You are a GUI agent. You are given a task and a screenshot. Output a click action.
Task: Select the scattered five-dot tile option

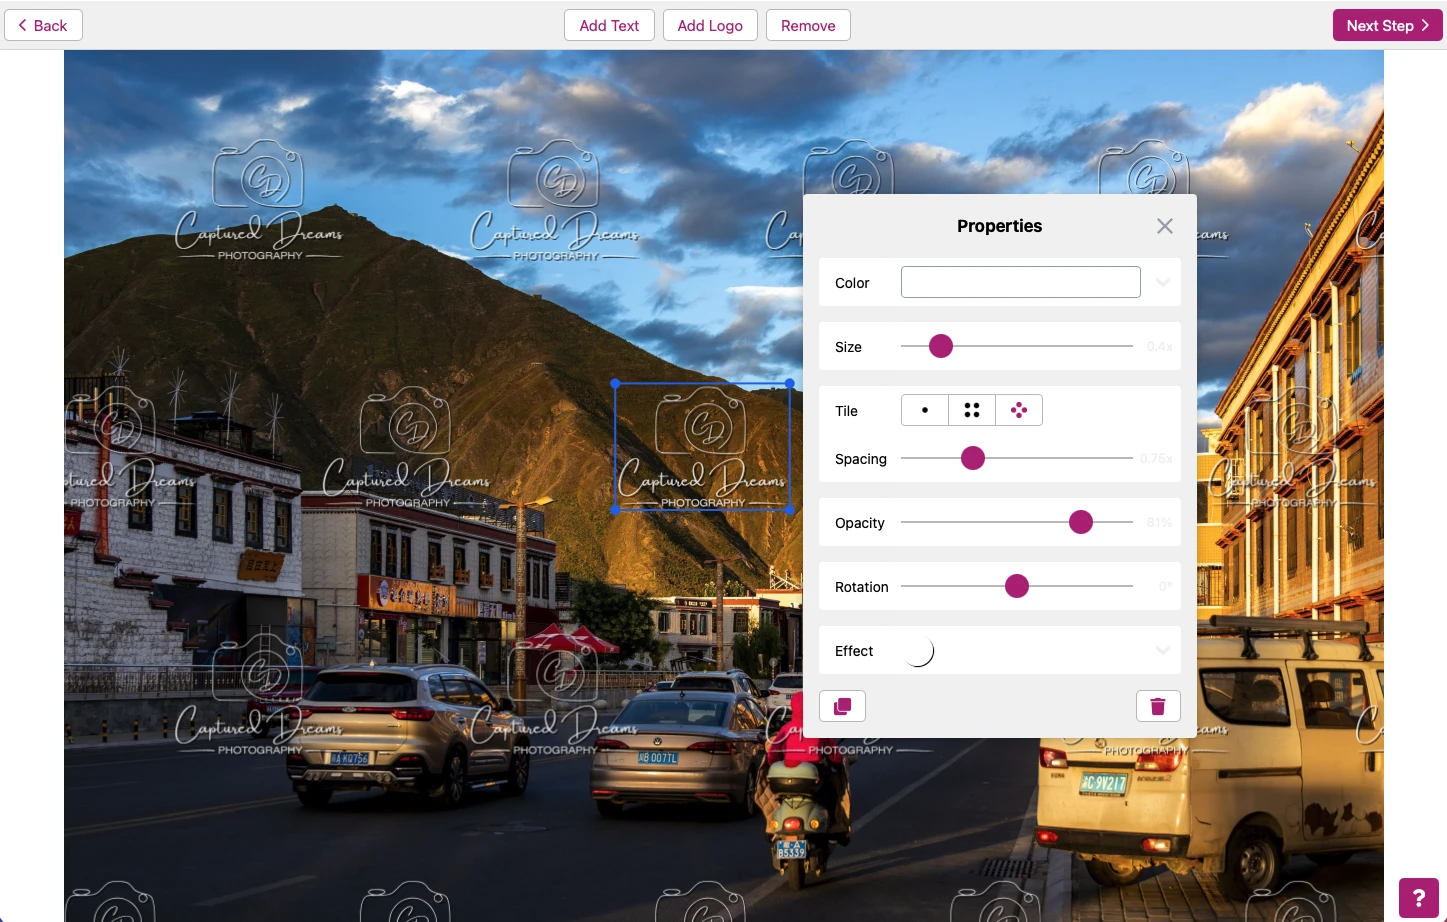1019,410
